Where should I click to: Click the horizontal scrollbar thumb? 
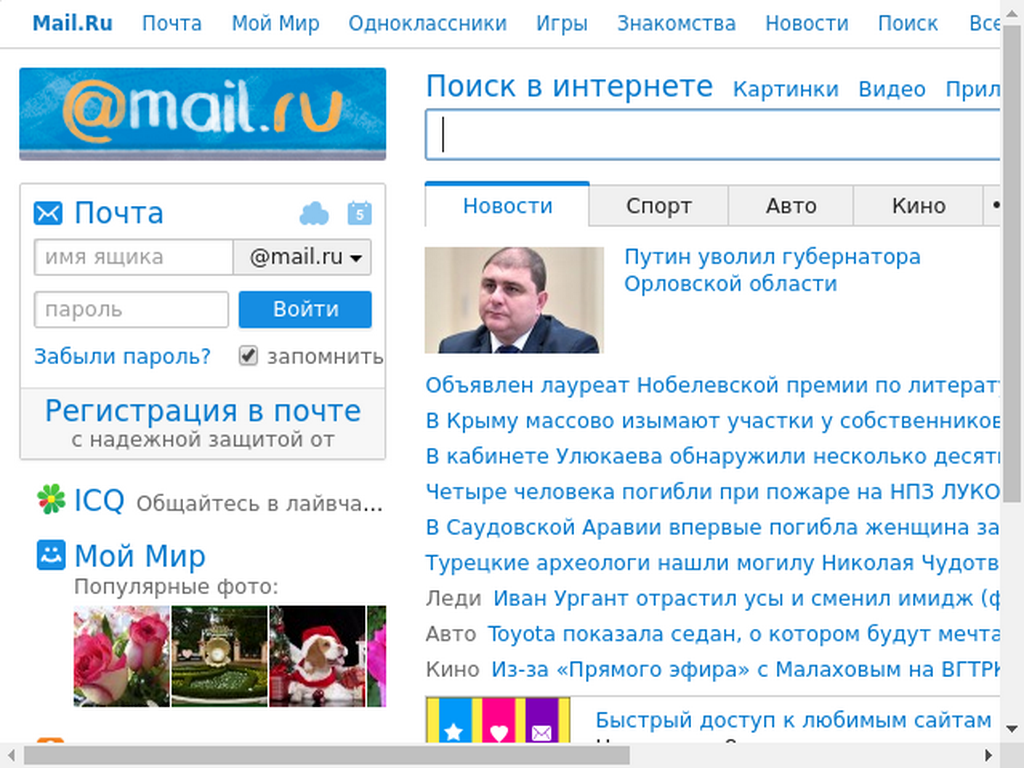(327, 755)
